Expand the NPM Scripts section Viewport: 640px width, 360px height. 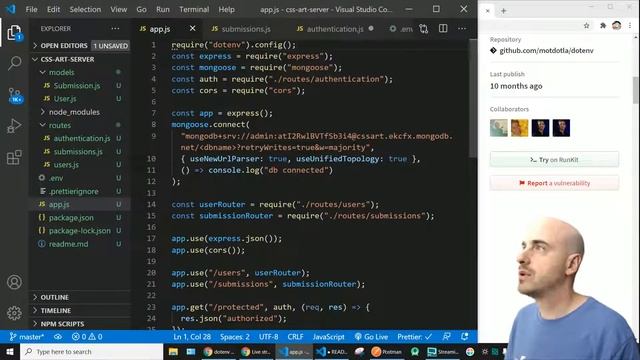click(80, 324)
